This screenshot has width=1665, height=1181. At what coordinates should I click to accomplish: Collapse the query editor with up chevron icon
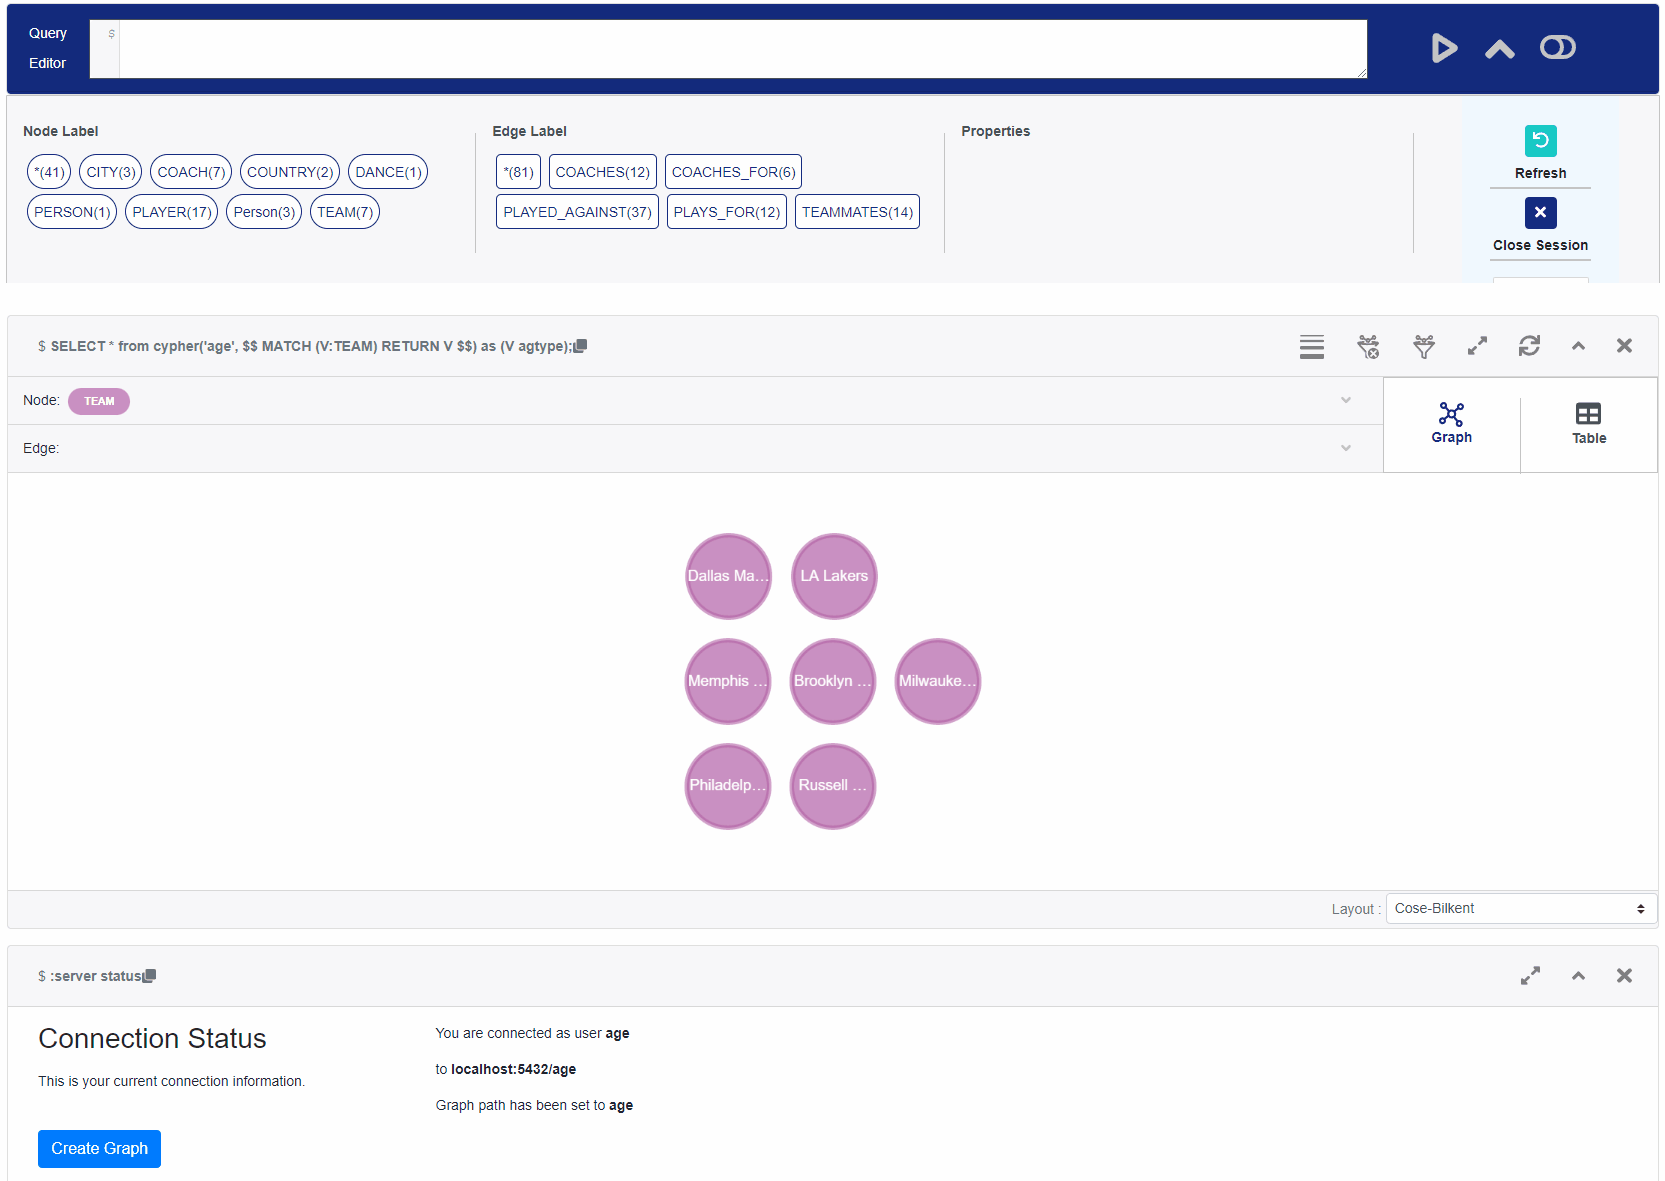(1499, 49)
